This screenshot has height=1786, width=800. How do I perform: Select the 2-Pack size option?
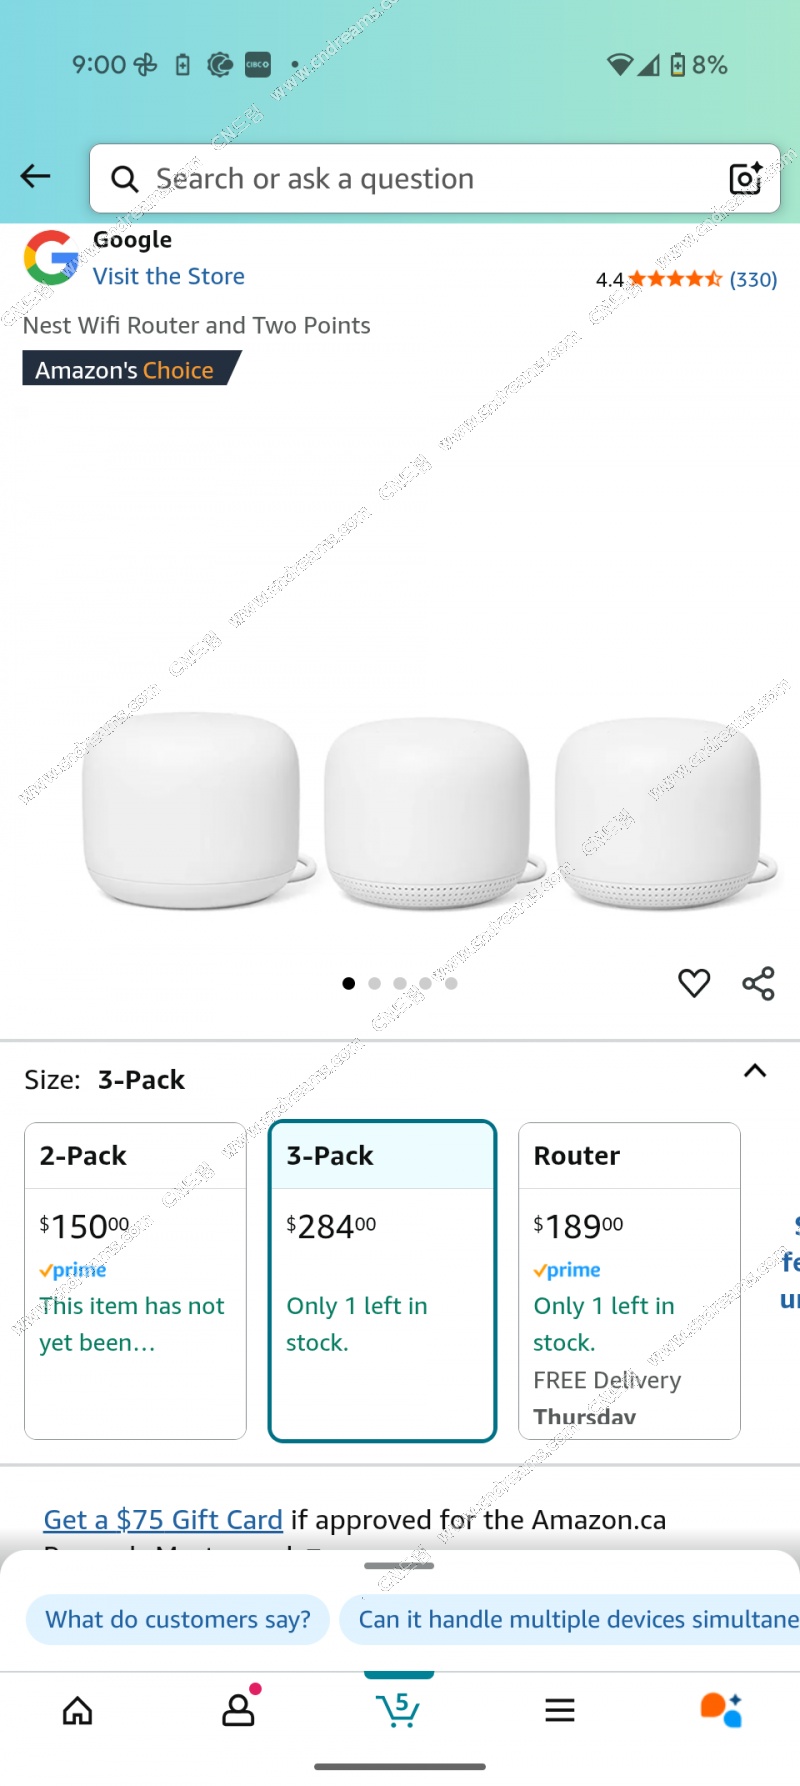click(135, 1281)
